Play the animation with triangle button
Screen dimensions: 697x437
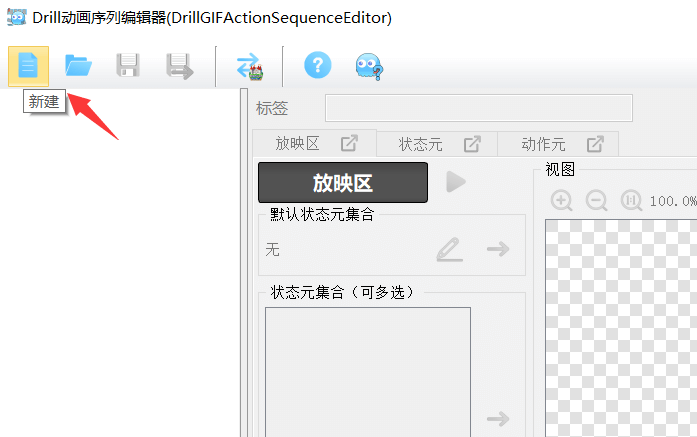pos(456,182)
